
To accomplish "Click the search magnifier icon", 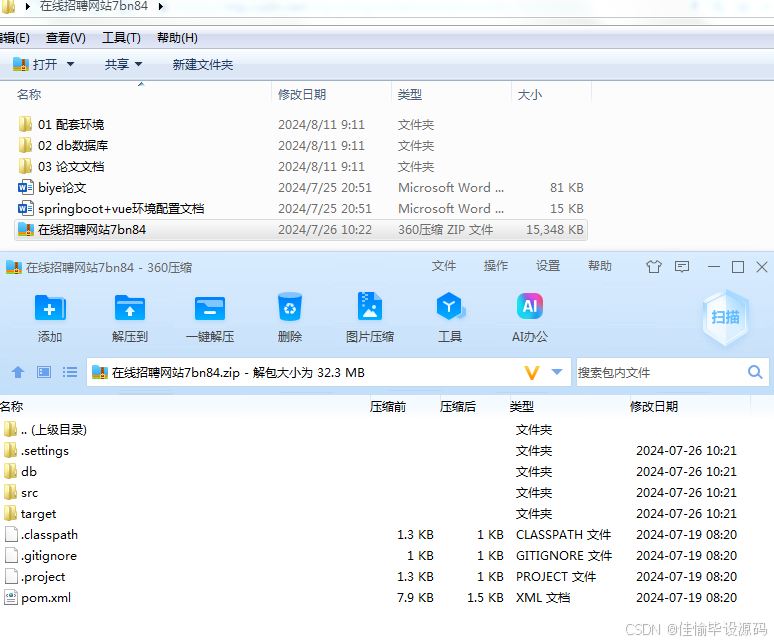I will point(755,372).
